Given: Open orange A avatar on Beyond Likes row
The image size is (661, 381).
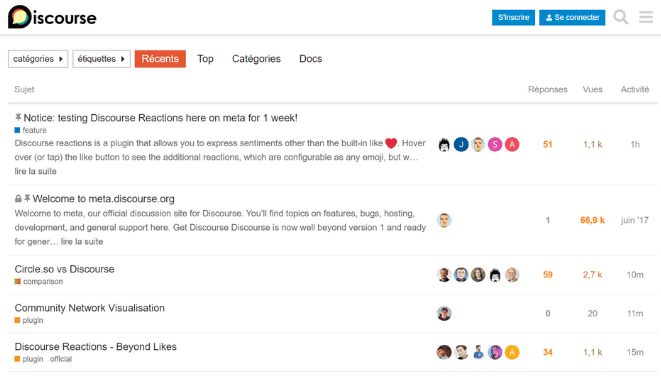Looking at the screenshot, I should pos(512,352).
